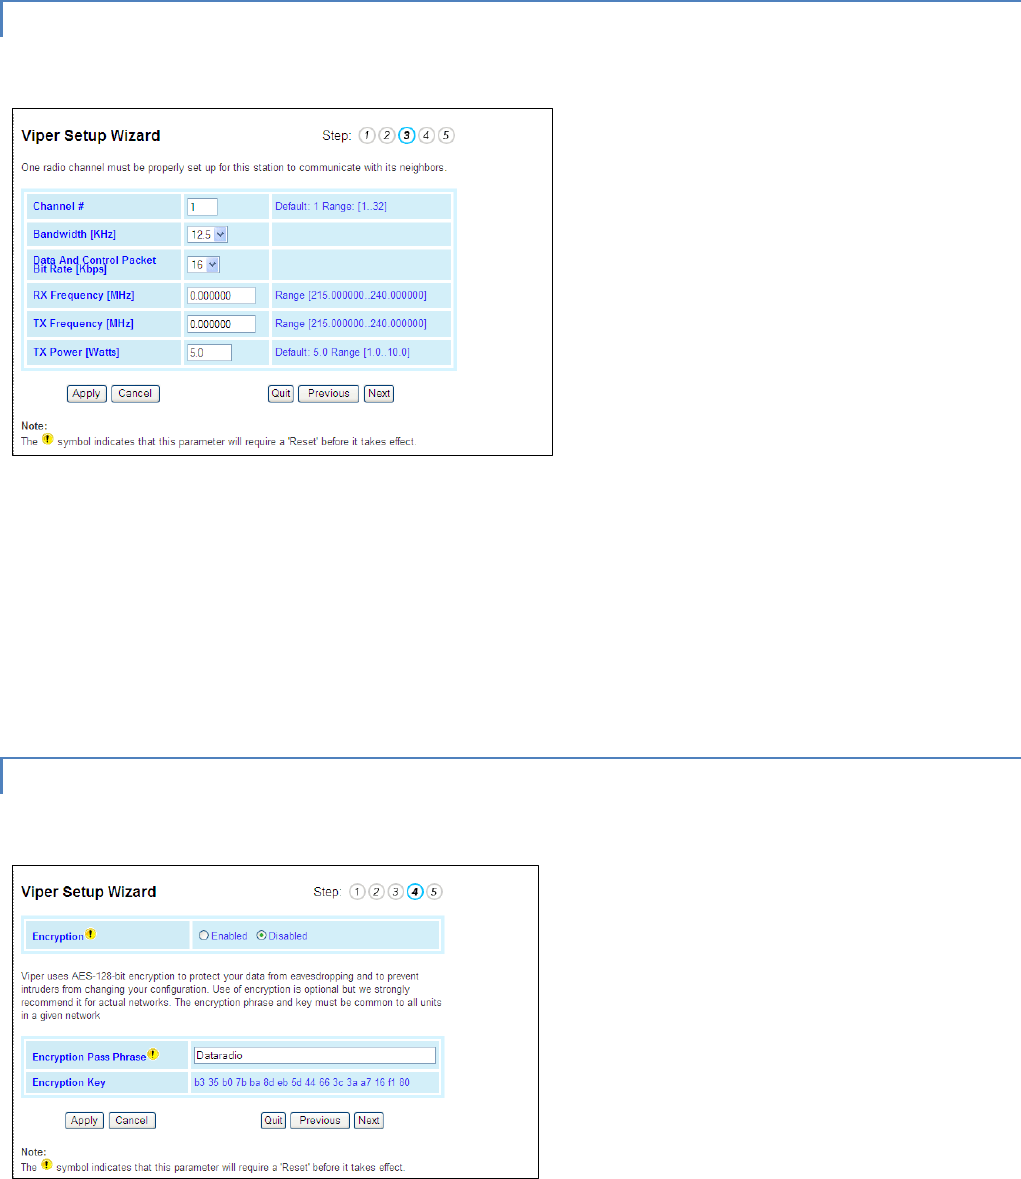This screenshot has width=1021, height=1179.
Task: Click the 'Bandwidth [KHz]' label
Action: 74,235
